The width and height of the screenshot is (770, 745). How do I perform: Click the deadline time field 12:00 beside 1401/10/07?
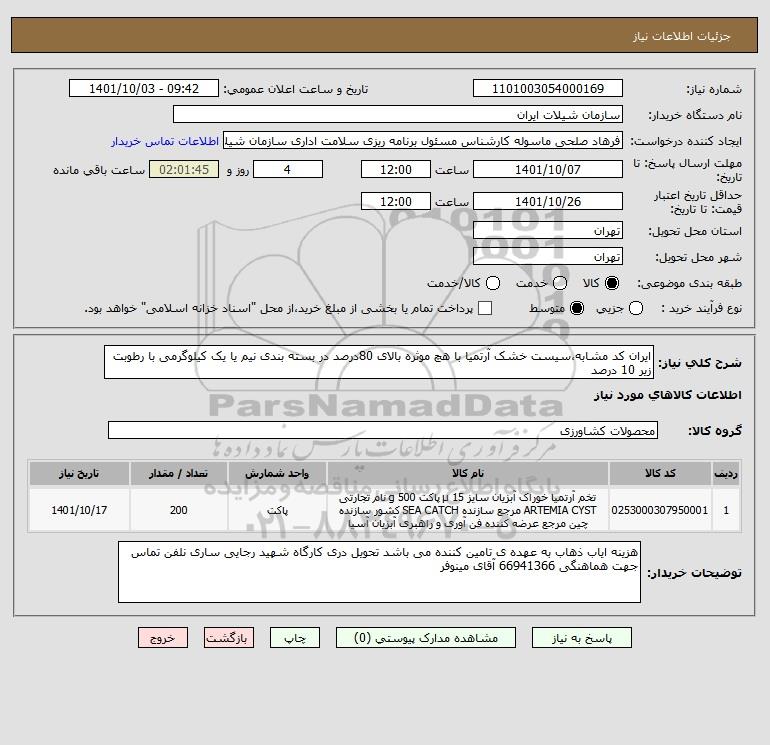tap(396, 169)
